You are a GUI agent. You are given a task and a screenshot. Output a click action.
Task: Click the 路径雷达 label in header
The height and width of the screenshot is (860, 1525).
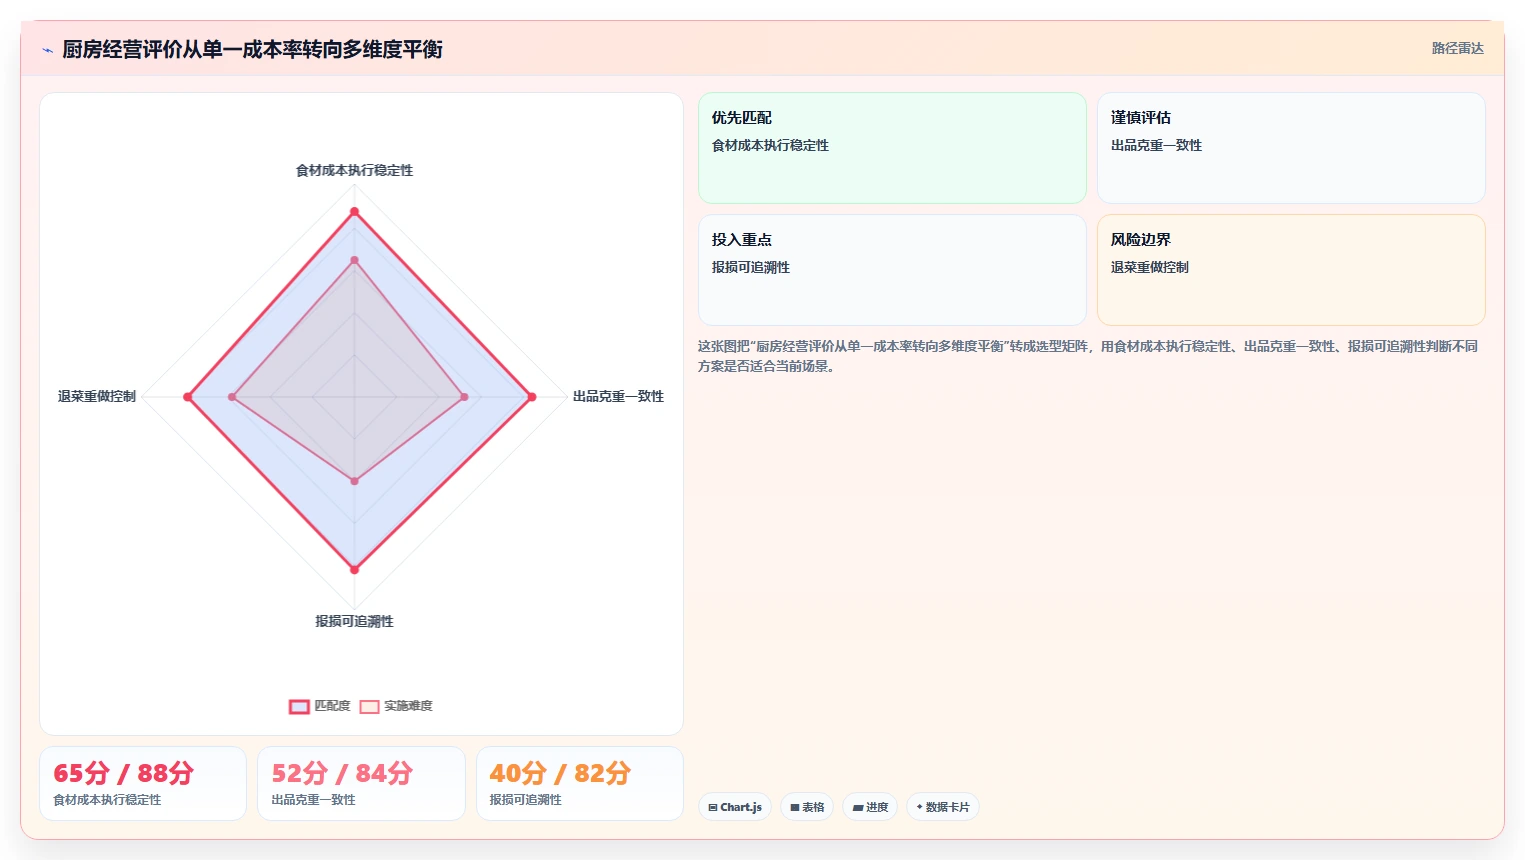coord(1457,48)
